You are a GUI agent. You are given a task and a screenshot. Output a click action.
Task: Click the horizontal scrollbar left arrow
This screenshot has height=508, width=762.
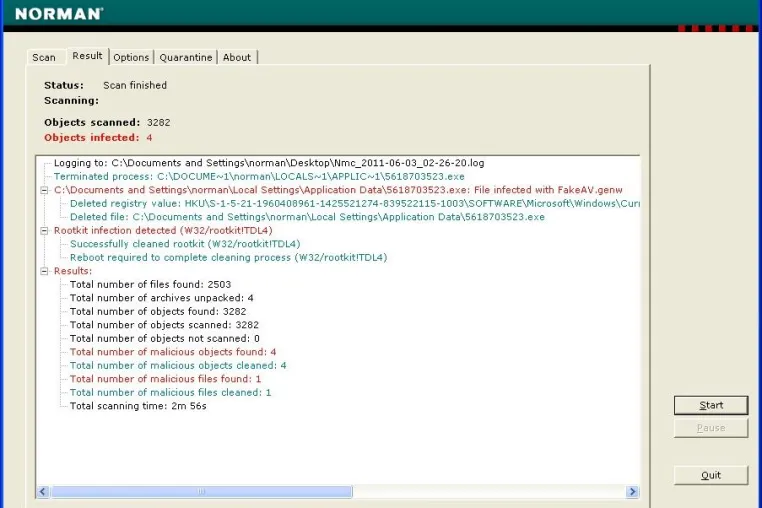[x=43, y=491]
